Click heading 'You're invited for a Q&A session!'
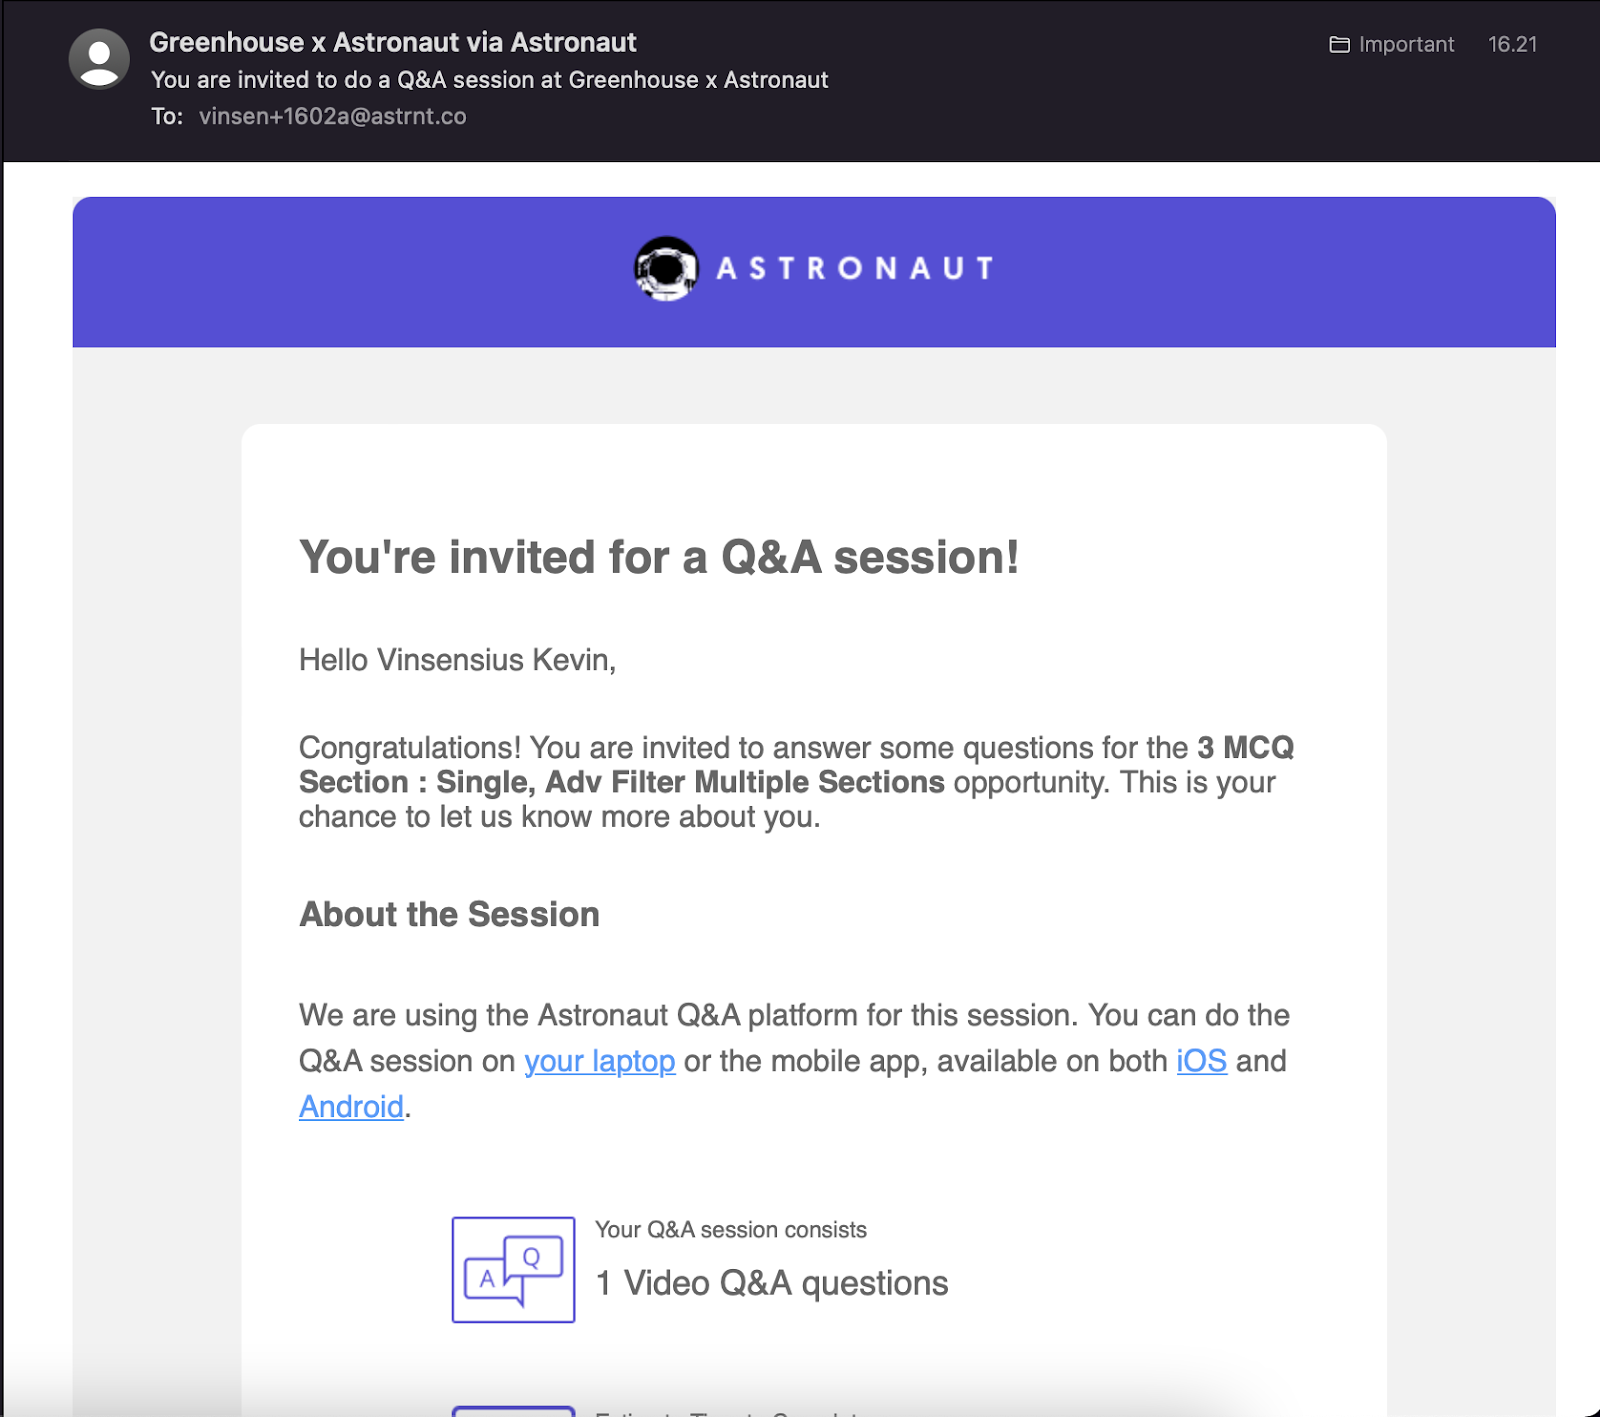Screen dimensions: 1600x1417 [659, 558]
